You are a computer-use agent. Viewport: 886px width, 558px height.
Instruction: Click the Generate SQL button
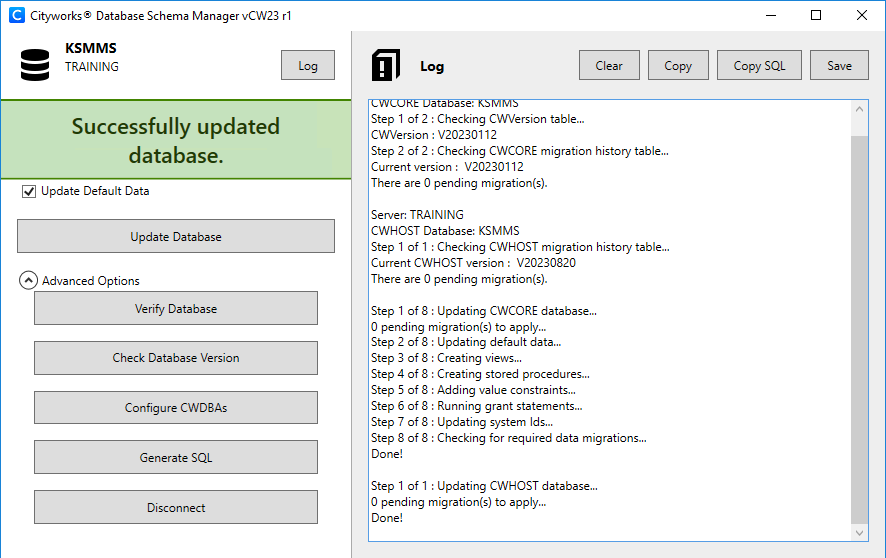click(x=176, y=458)
